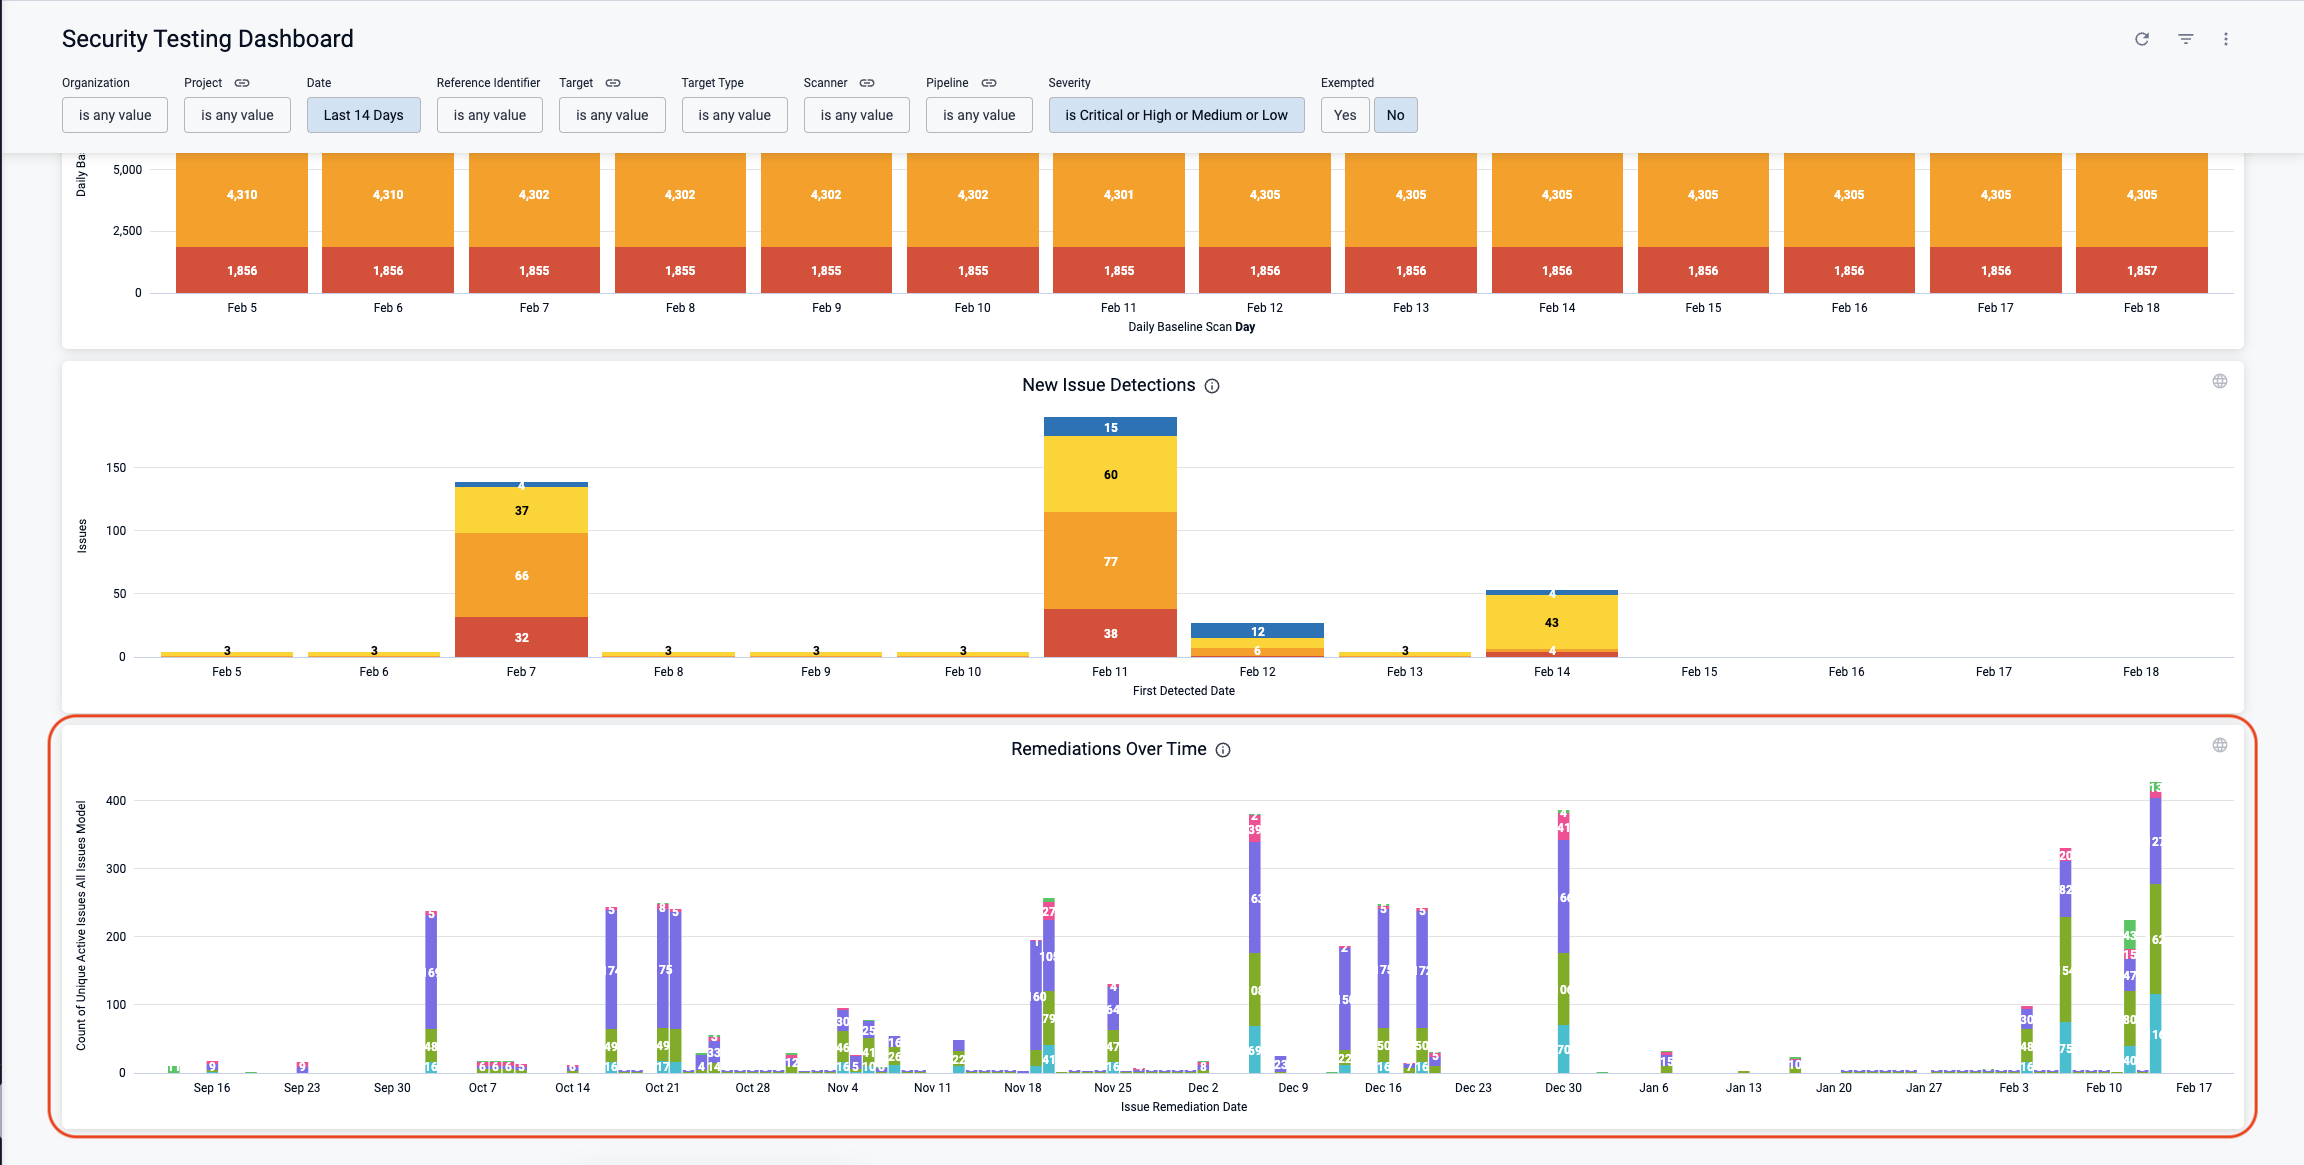Open the three-dot dashboard actions menu
This screenshot has height=1165, width=2304.
tap(2226, 39)
